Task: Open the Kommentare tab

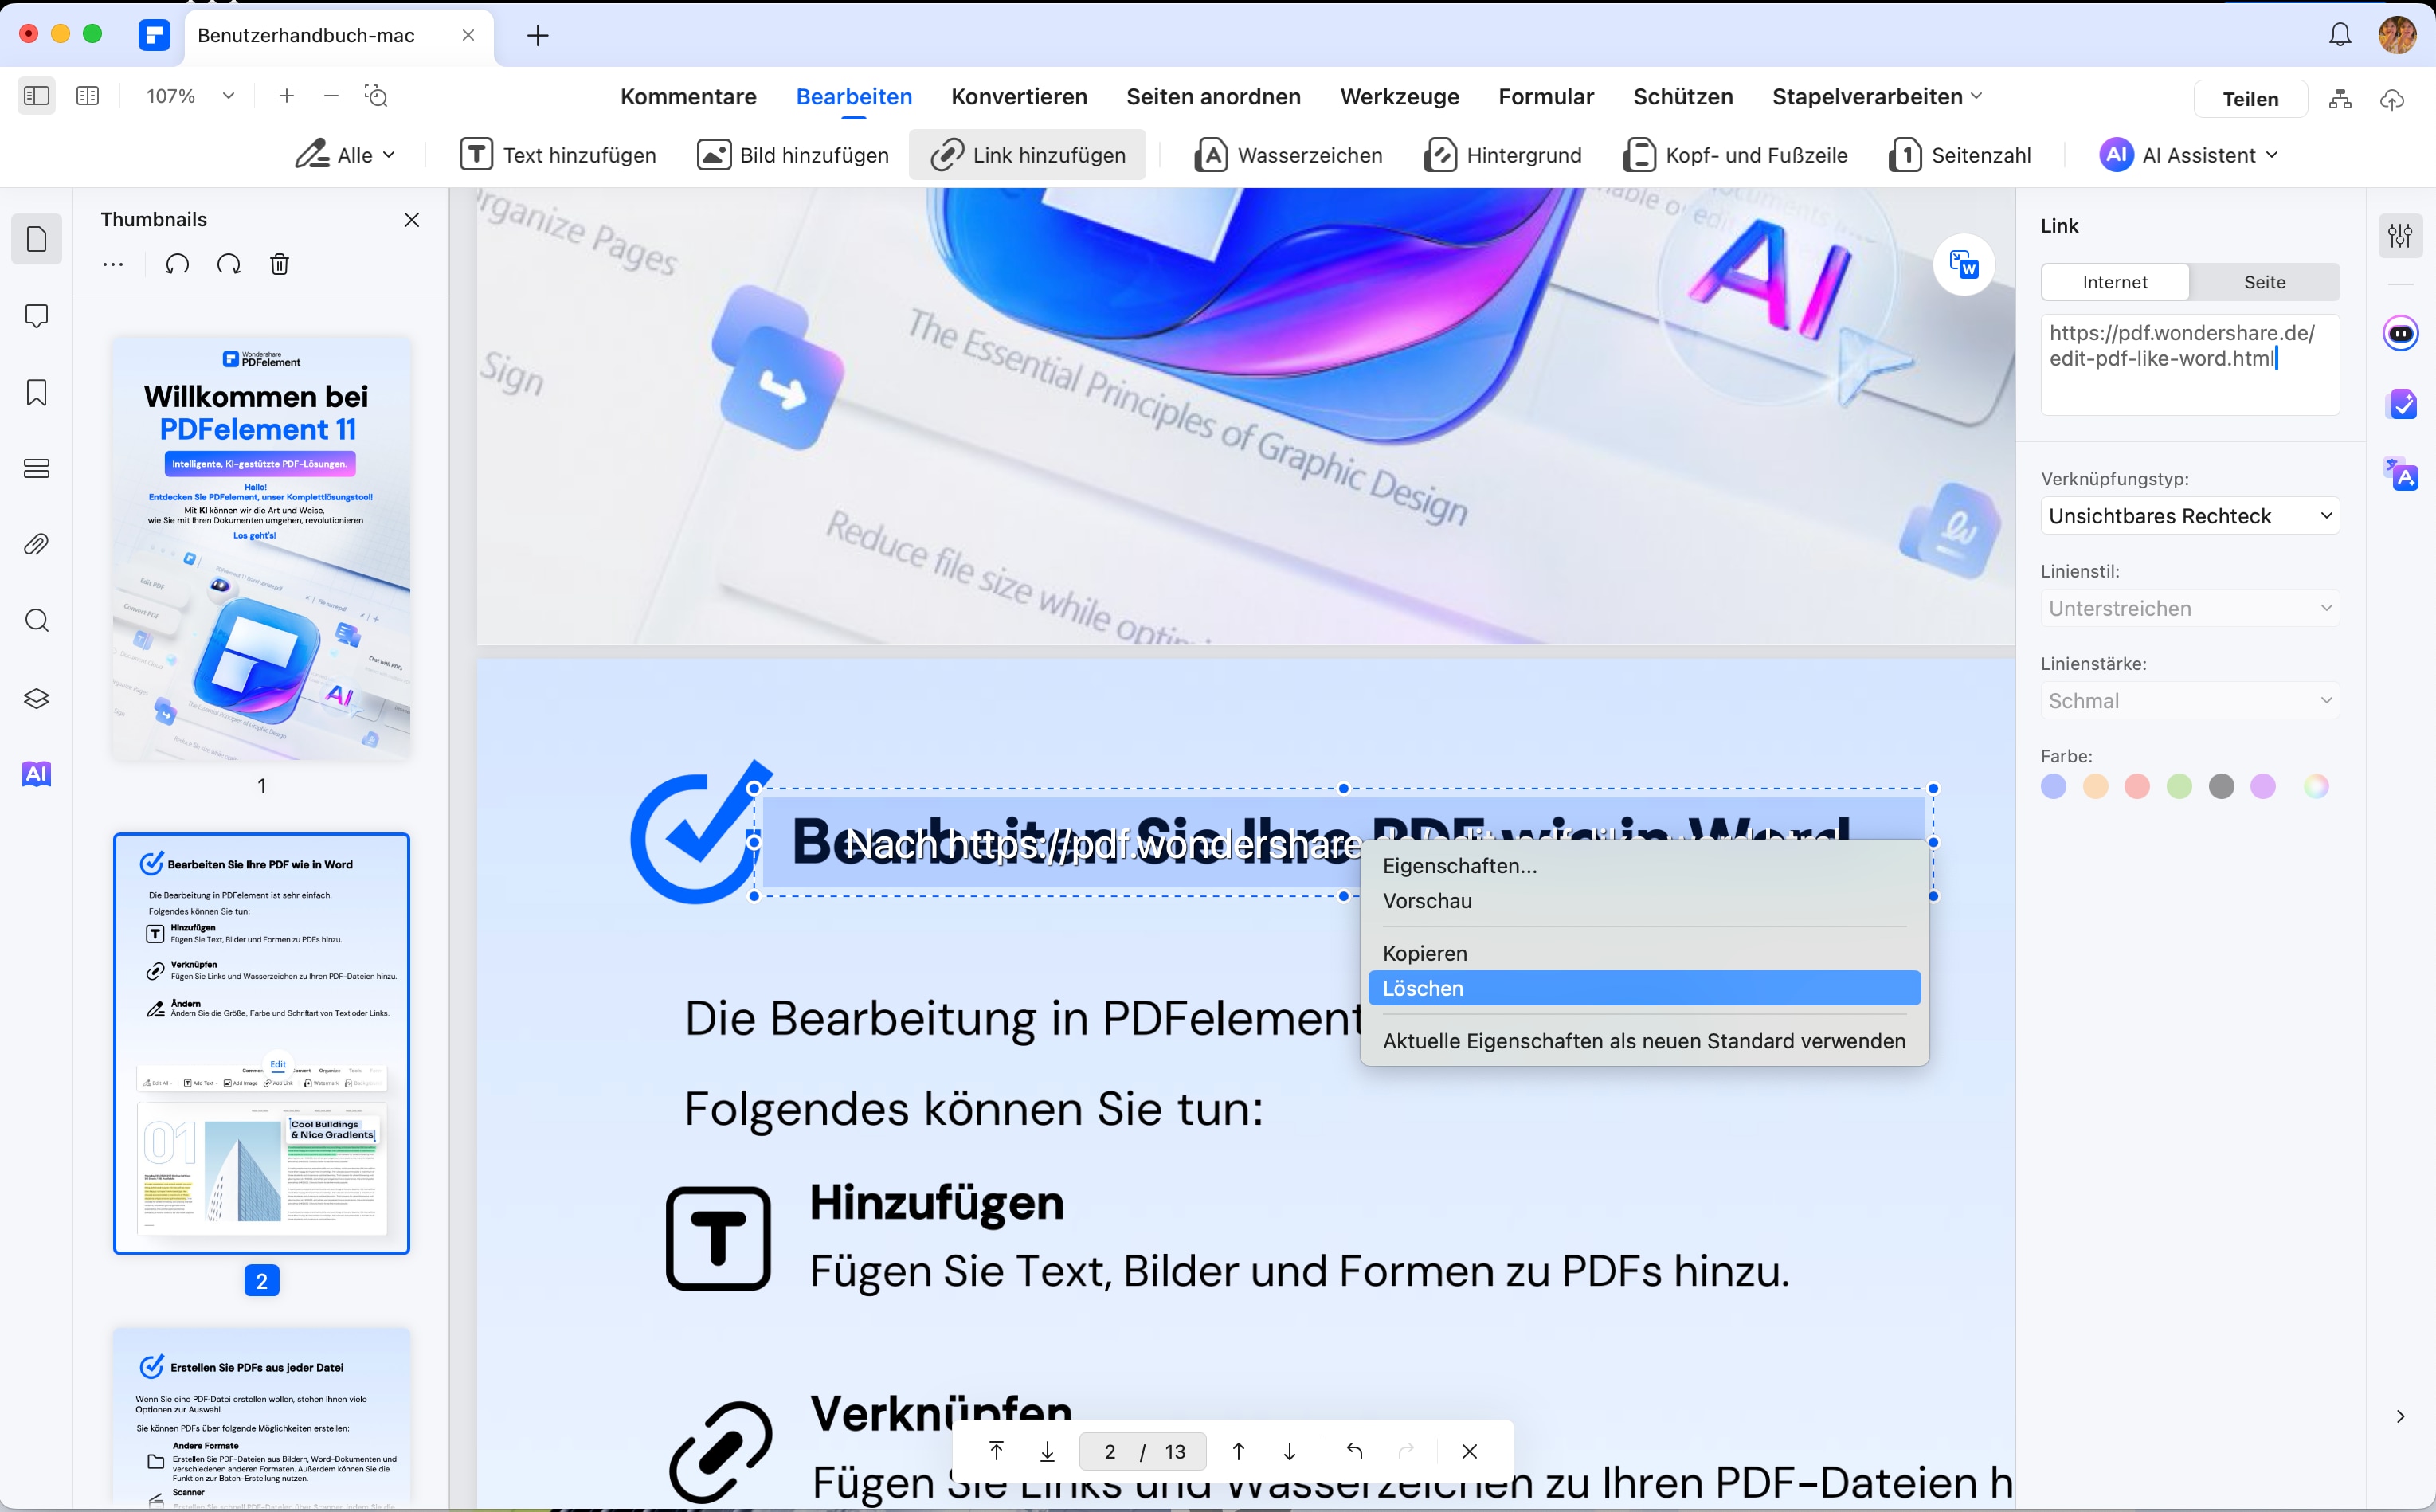Action: pos(688,97)
